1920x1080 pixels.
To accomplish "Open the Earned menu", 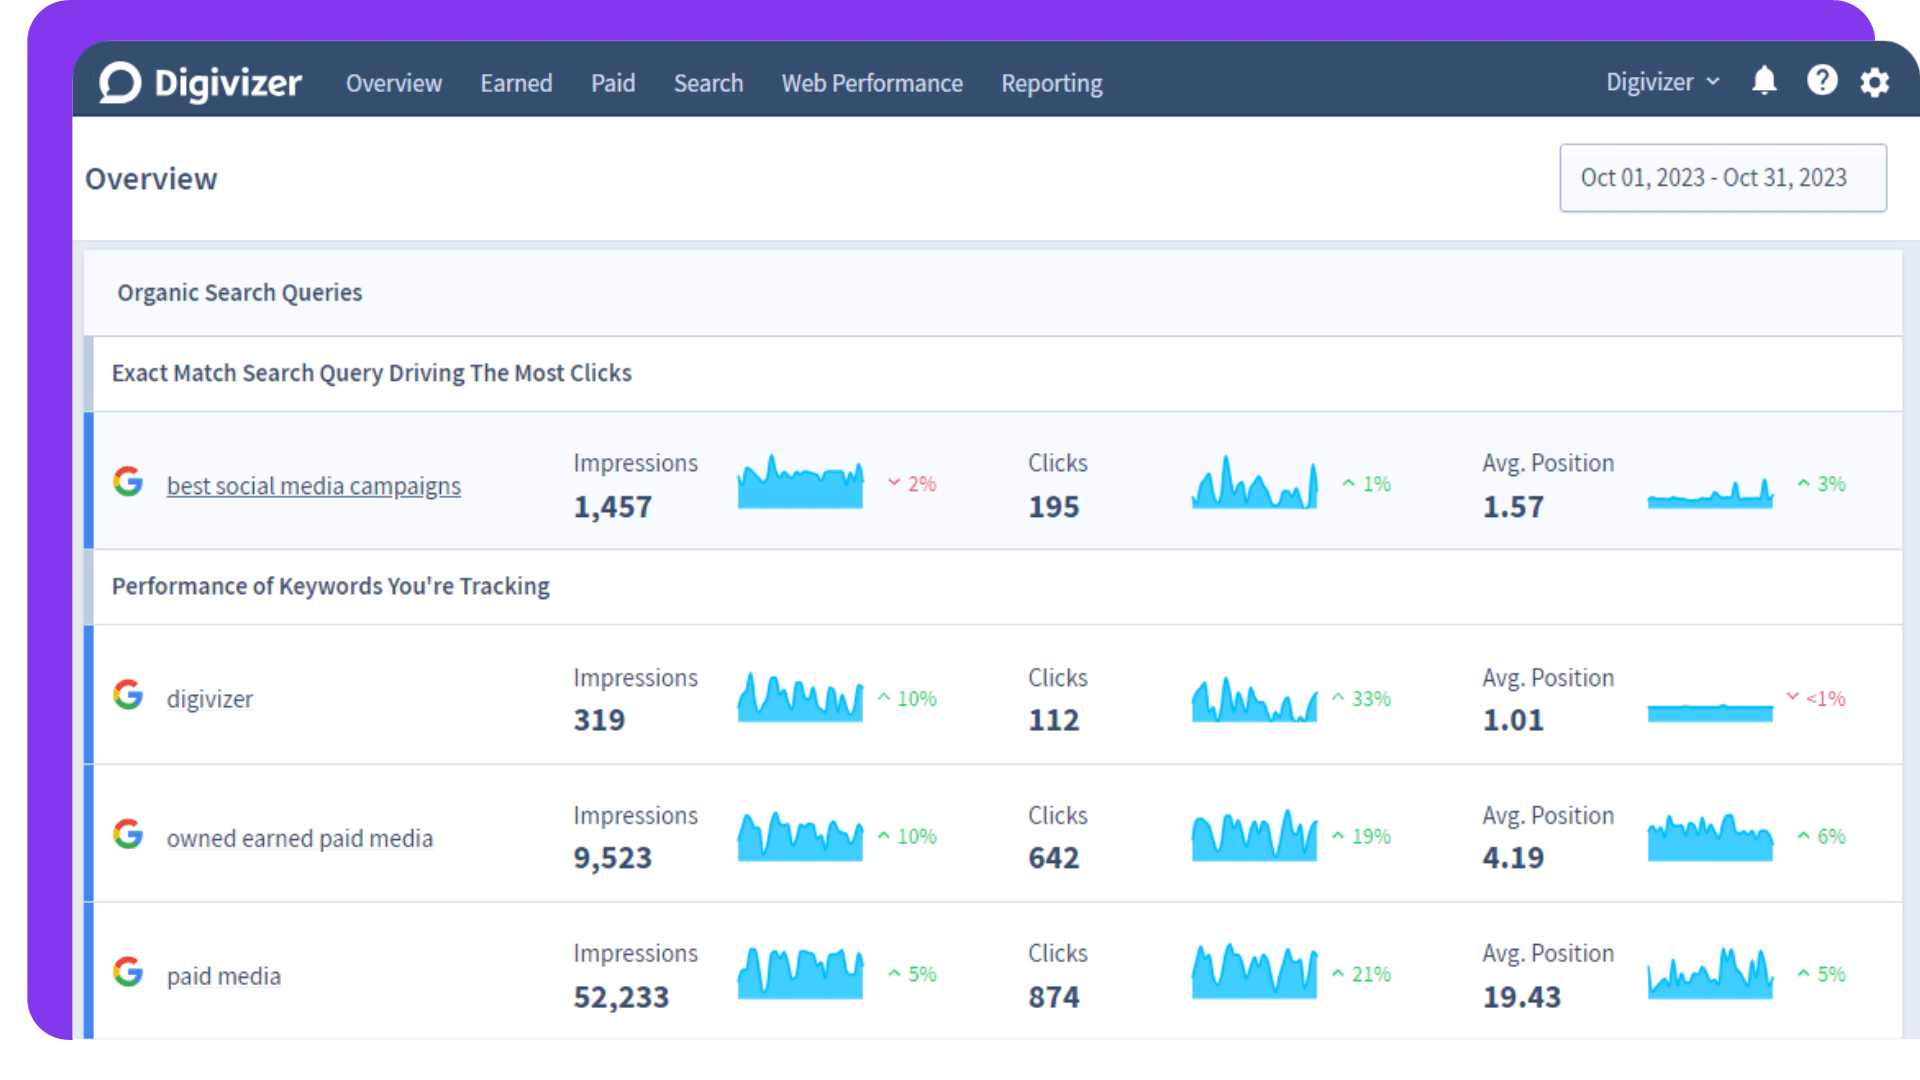I will 516,83.
